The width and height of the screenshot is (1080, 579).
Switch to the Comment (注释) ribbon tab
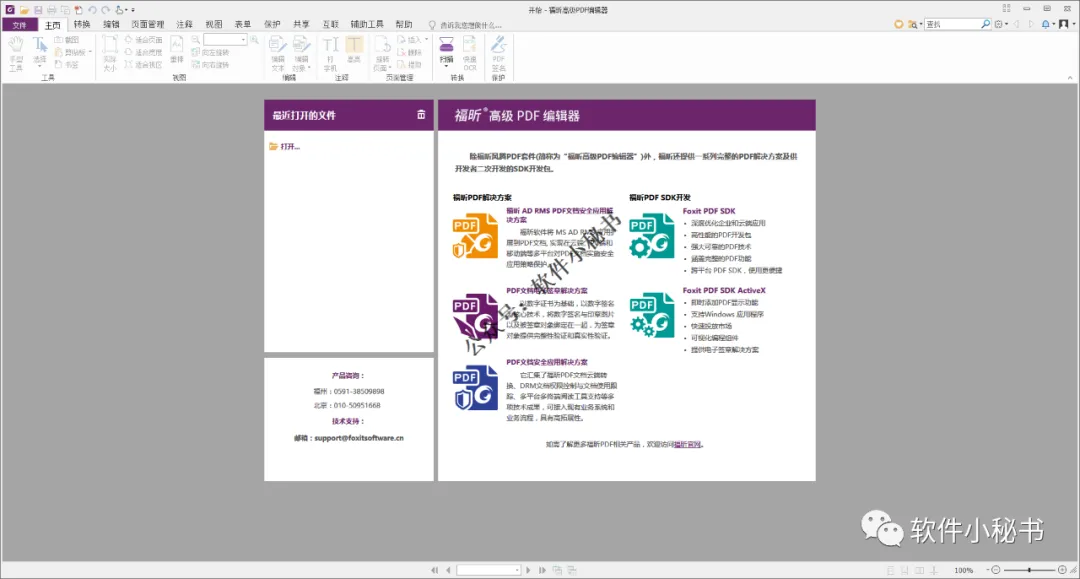point(185,25)
